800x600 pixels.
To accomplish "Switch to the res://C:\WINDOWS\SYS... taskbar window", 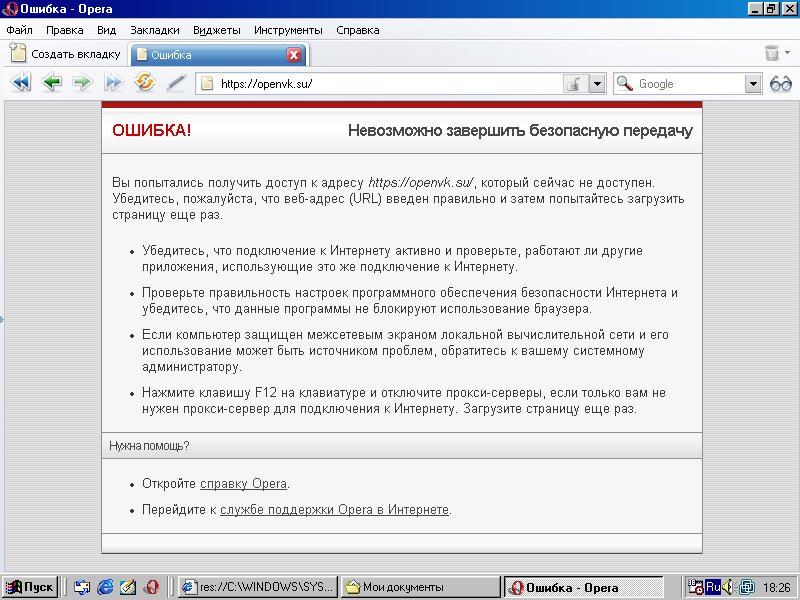I will pos(258,587).
